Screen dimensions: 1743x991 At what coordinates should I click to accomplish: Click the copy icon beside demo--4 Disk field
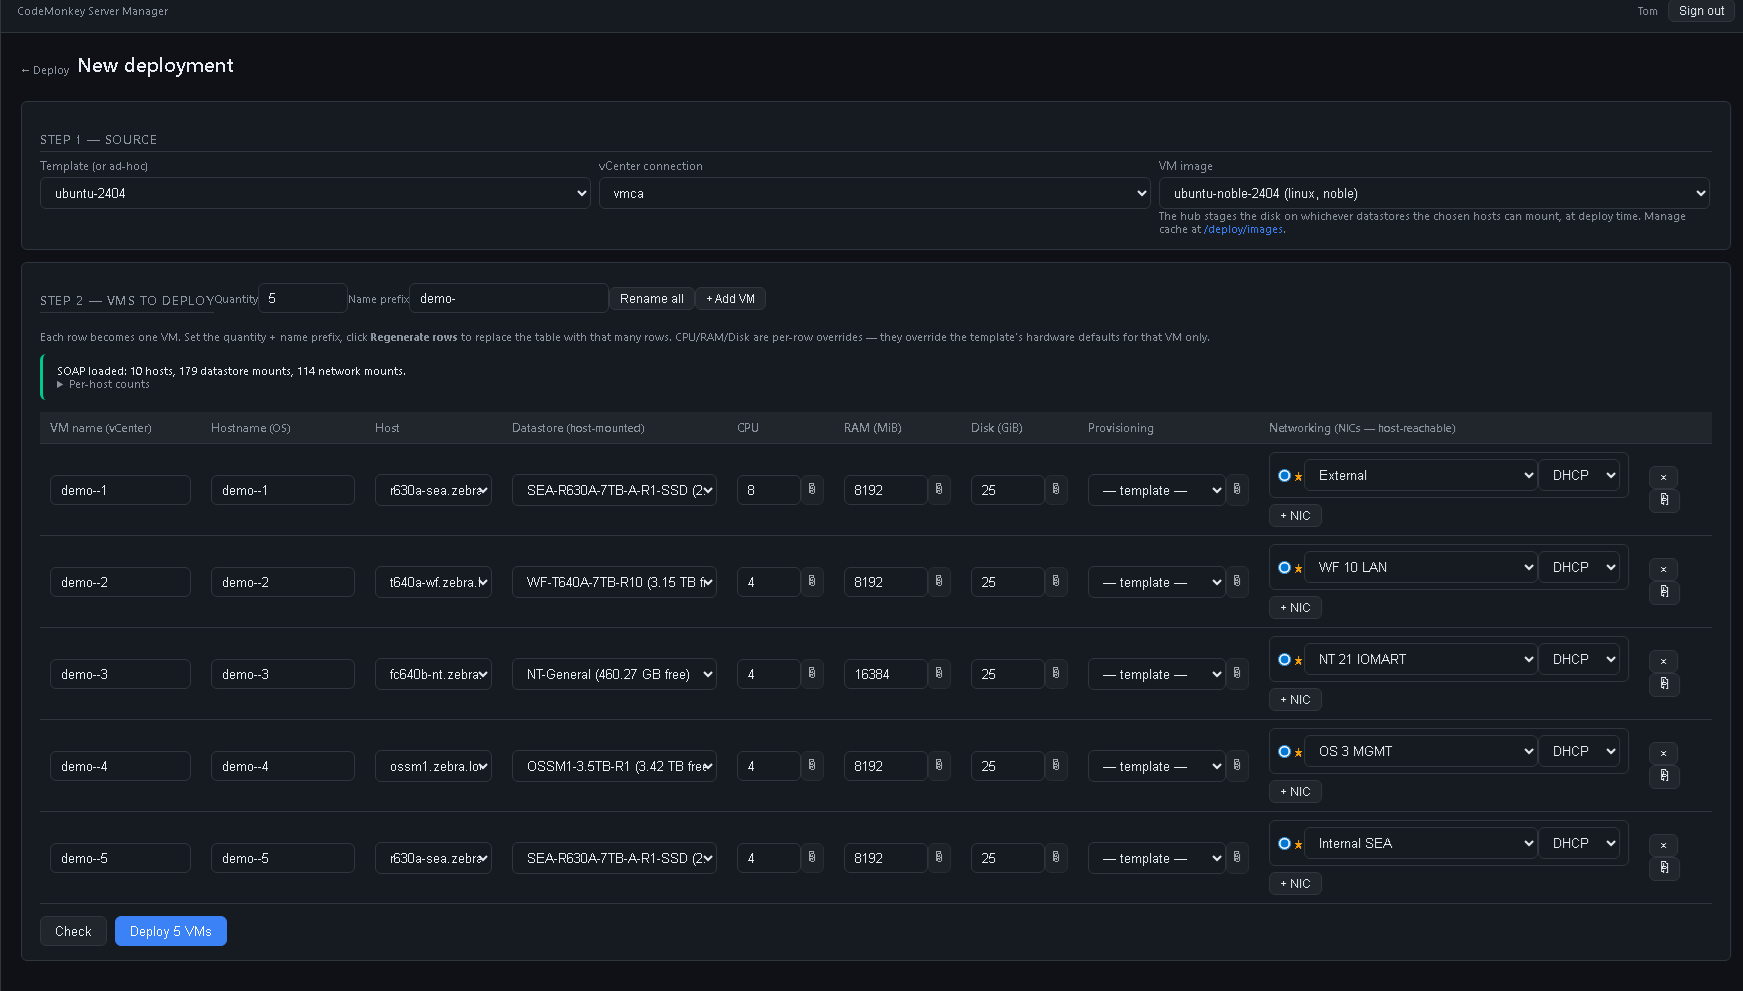click(x=1056, y=766)
